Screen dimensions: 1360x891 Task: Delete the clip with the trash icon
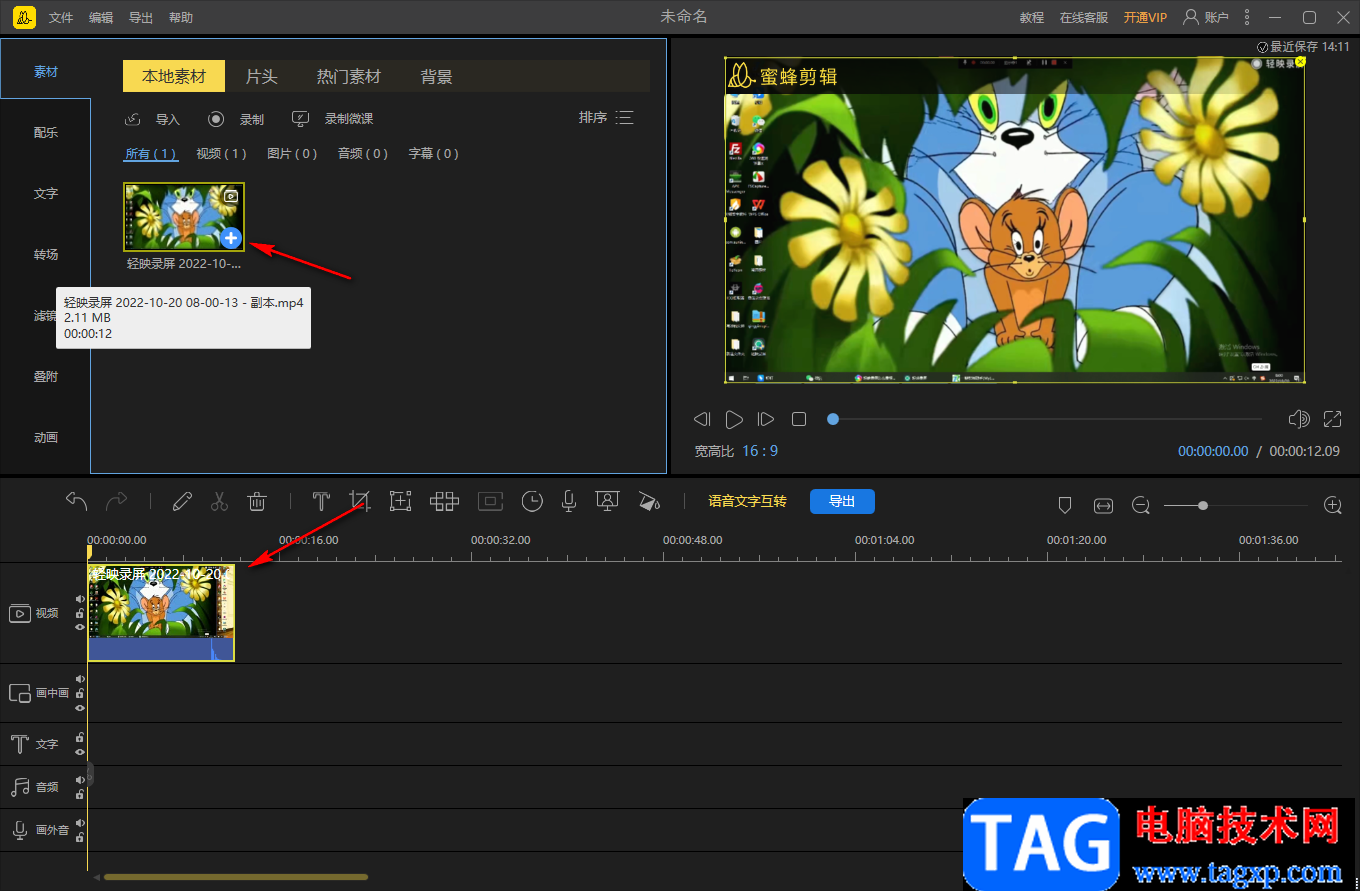click(257, 501)
